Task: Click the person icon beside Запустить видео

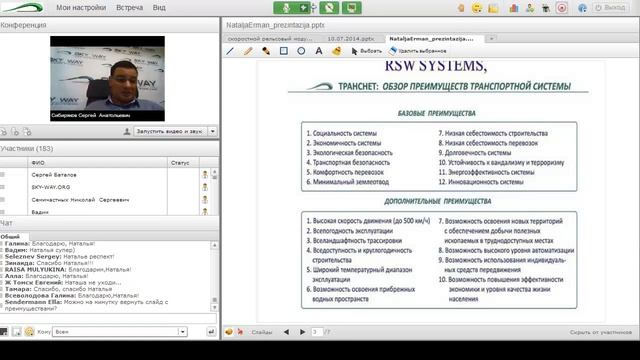Action: click(x=127, y=131)
